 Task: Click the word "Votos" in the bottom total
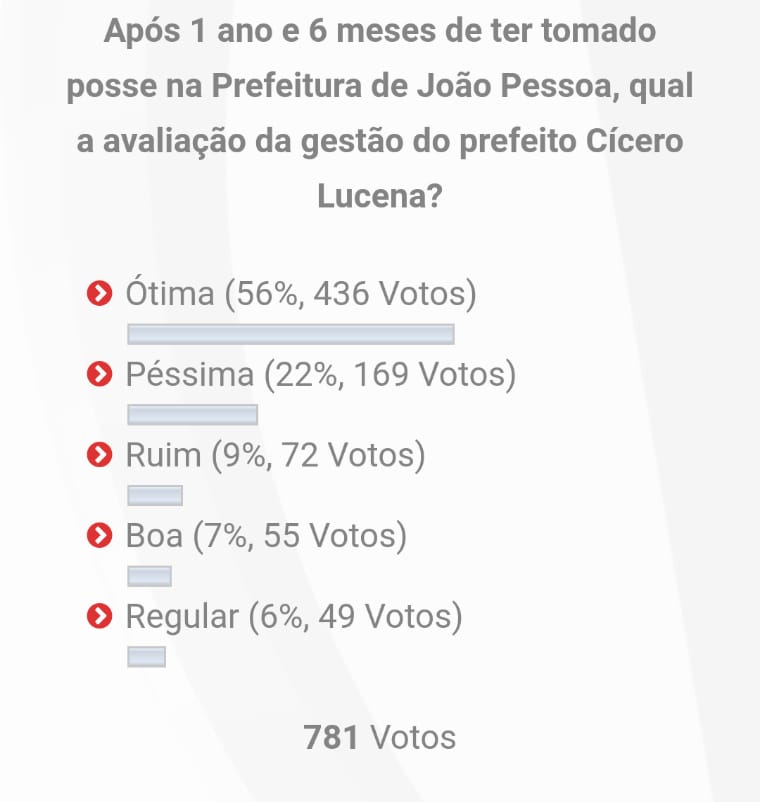pyautogui.click(x=413, y=738)
